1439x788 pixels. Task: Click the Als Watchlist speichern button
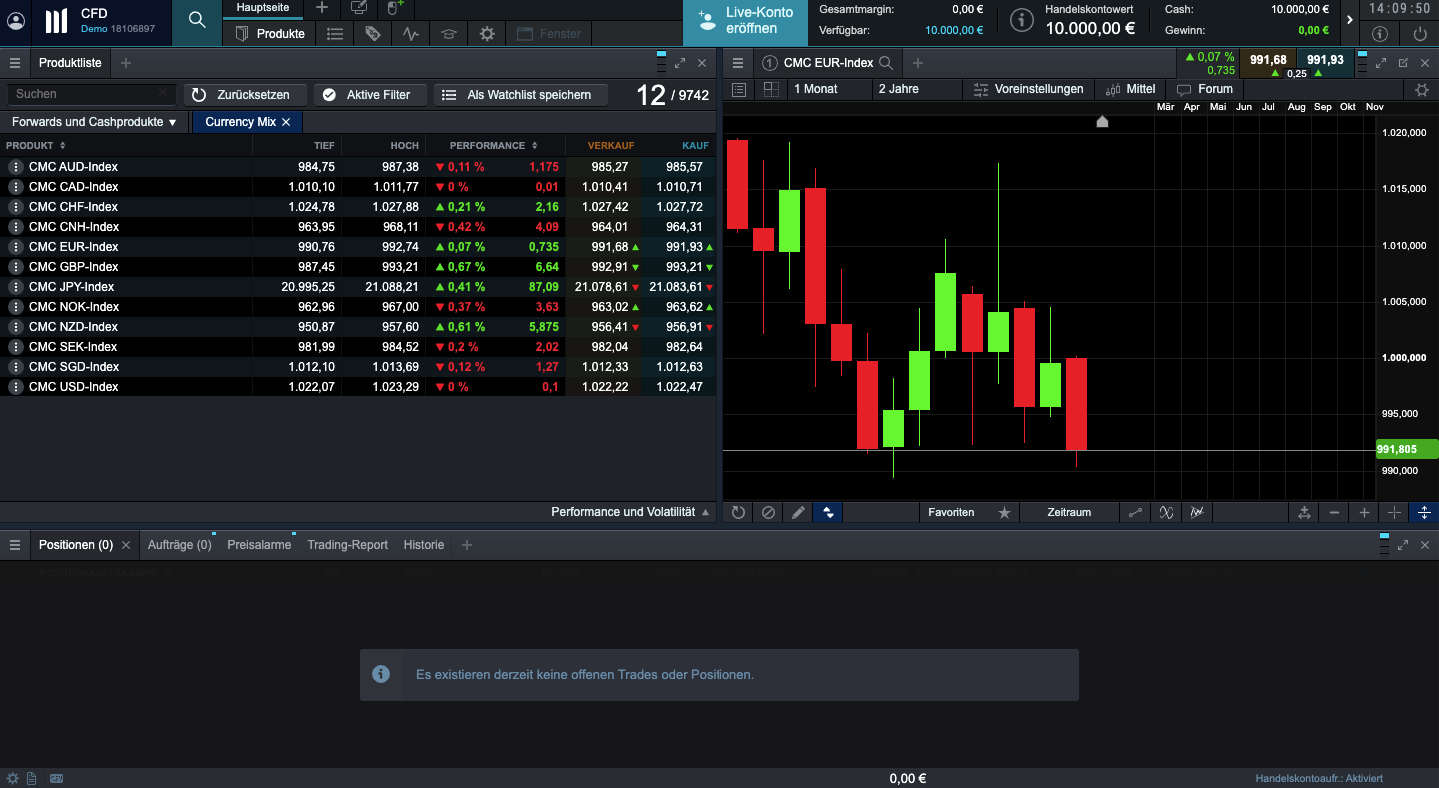pos(519,94)
